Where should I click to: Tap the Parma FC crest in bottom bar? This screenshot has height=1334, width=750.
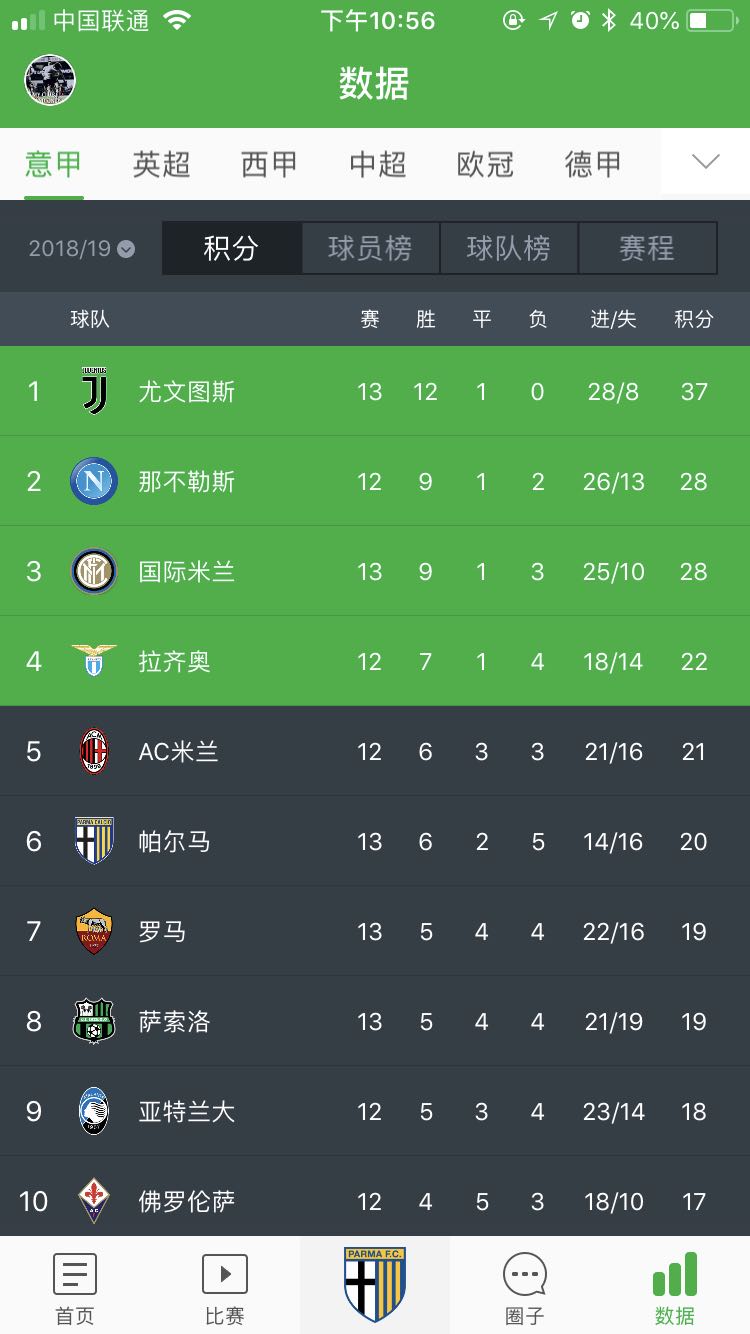[x=374, y=1284]
